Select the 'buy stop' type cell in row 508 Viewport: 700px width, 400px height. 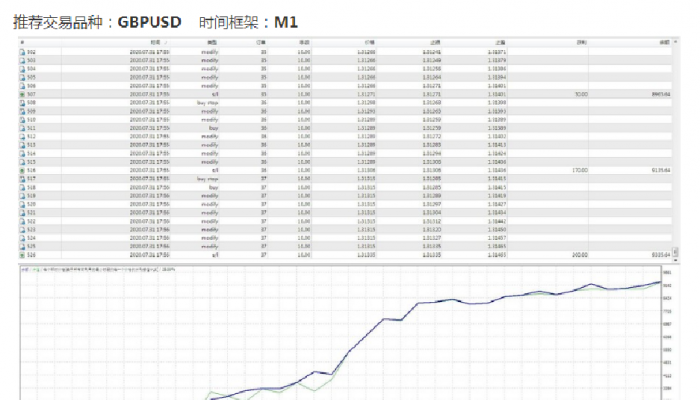208,103
